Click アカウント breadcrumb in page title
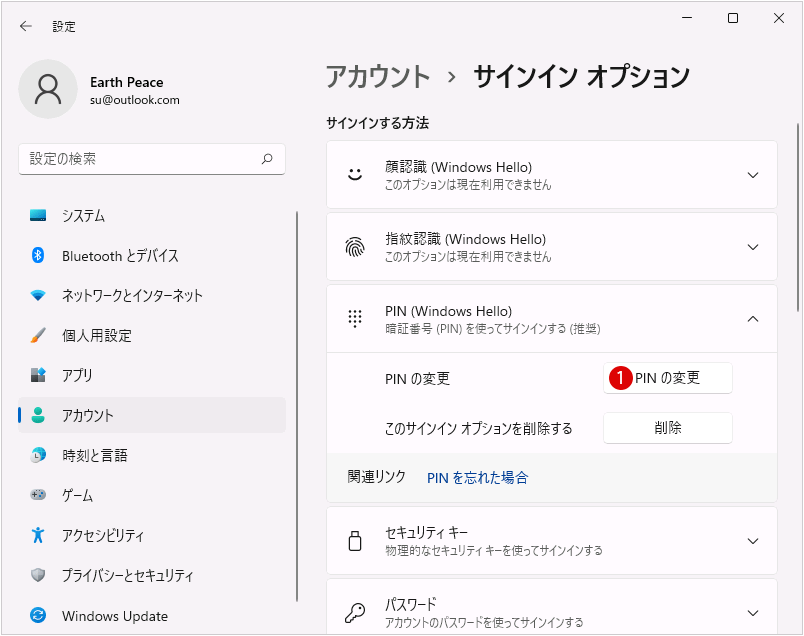The image size is (804, 636). click(378, 76)
